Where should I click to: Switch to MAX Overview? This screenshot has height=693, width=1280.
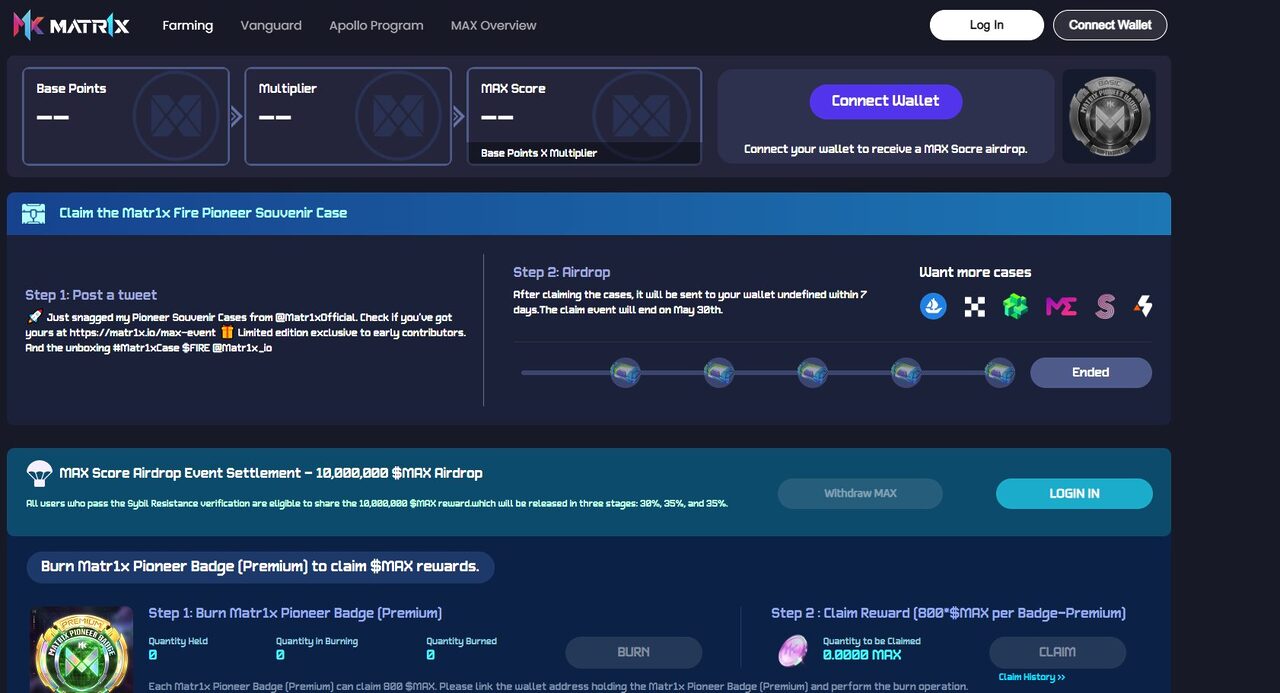(x=494, y=25)
